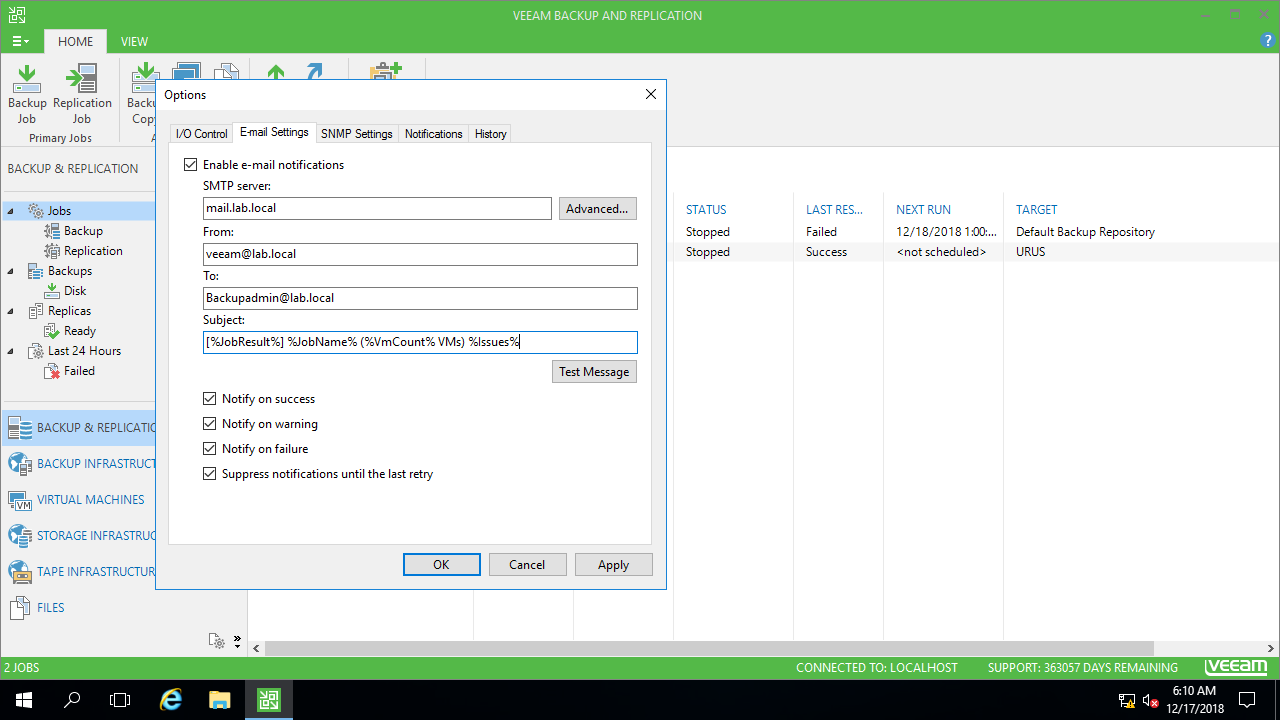Click the help question mark icon

click(x=1268, y=41)
